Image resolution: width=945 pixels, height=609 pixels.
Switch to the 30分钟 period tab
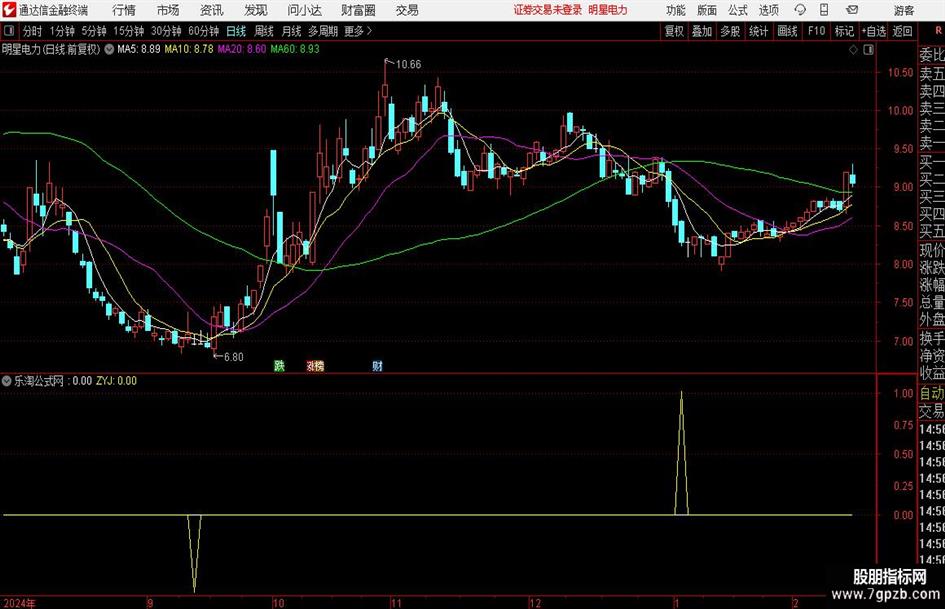click(166, 31)
